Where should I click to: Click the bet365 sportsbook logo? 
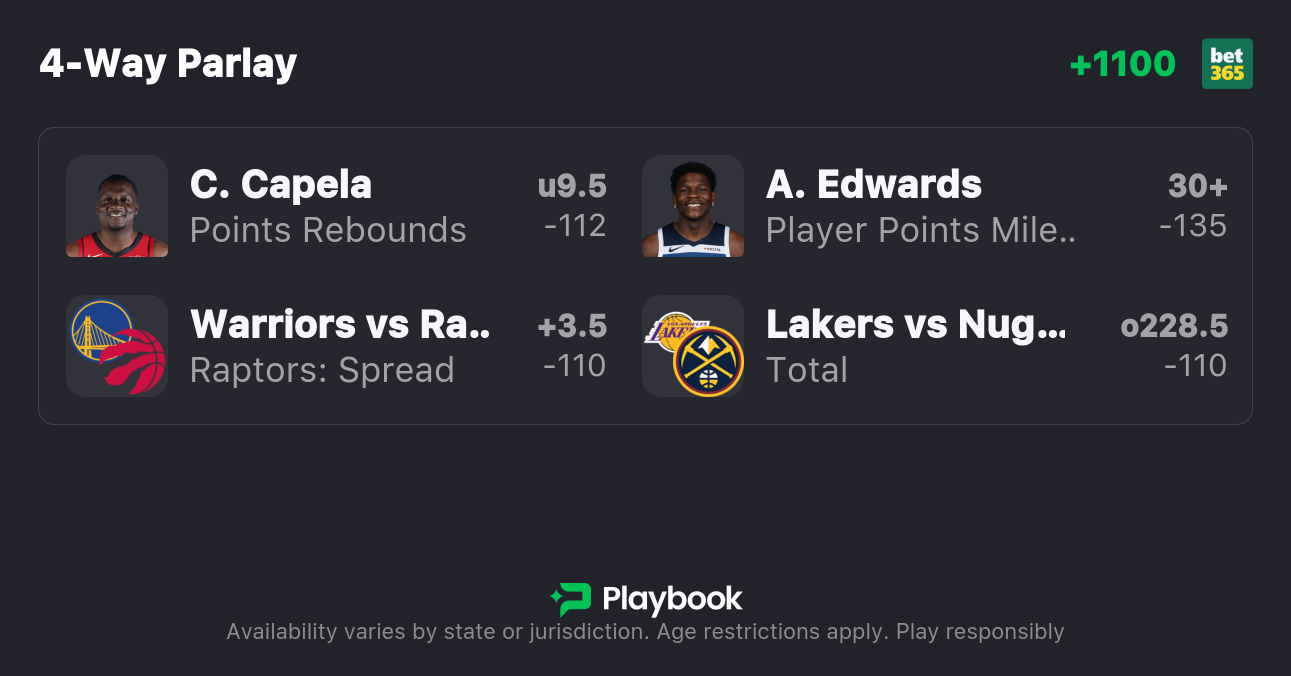pos(1227,64)
